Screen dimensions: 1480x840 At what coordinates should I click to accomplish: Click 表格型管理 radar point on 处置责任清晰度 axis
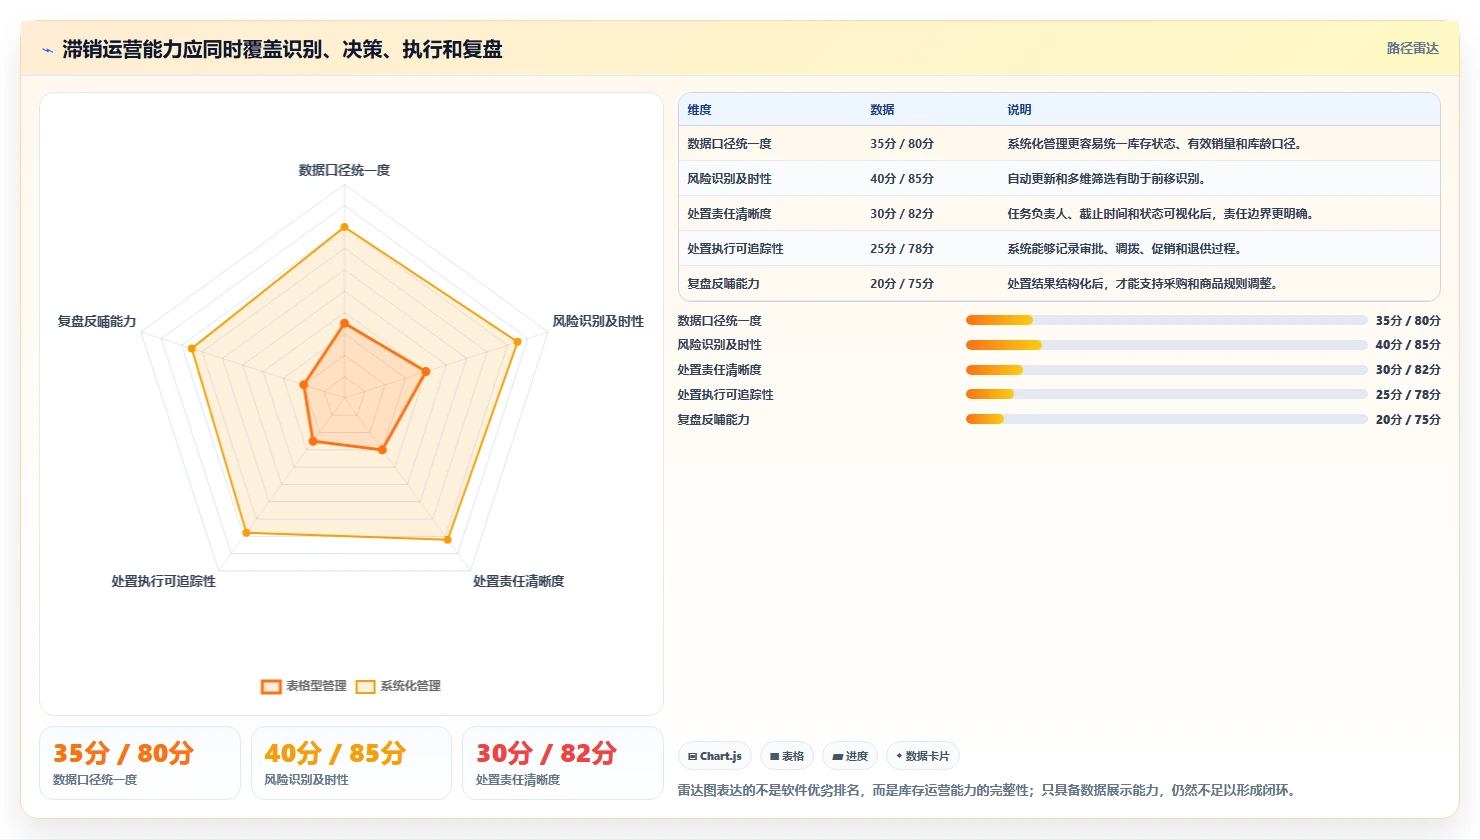click(x=382, y=450)
